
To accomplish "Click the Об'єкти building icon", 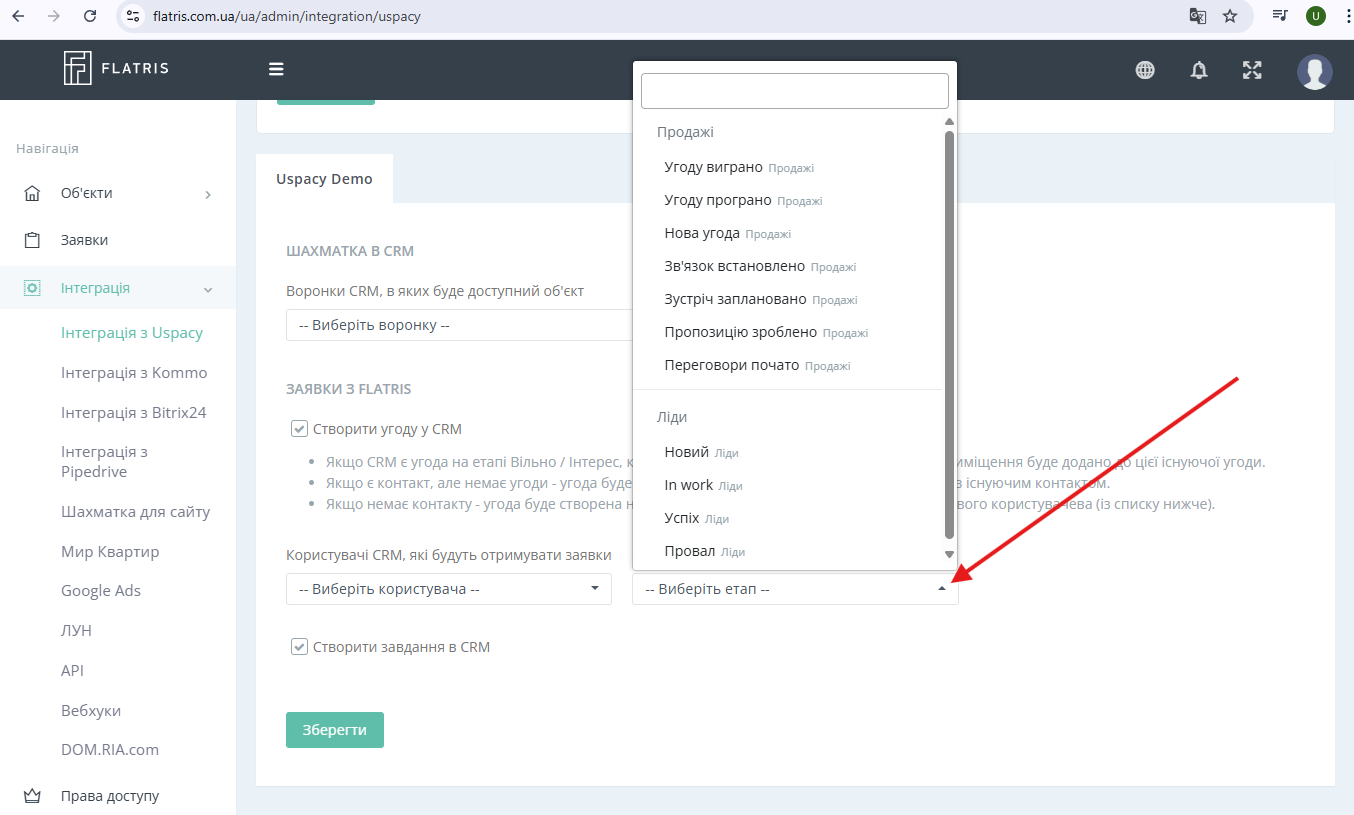I will pos(32,193).
